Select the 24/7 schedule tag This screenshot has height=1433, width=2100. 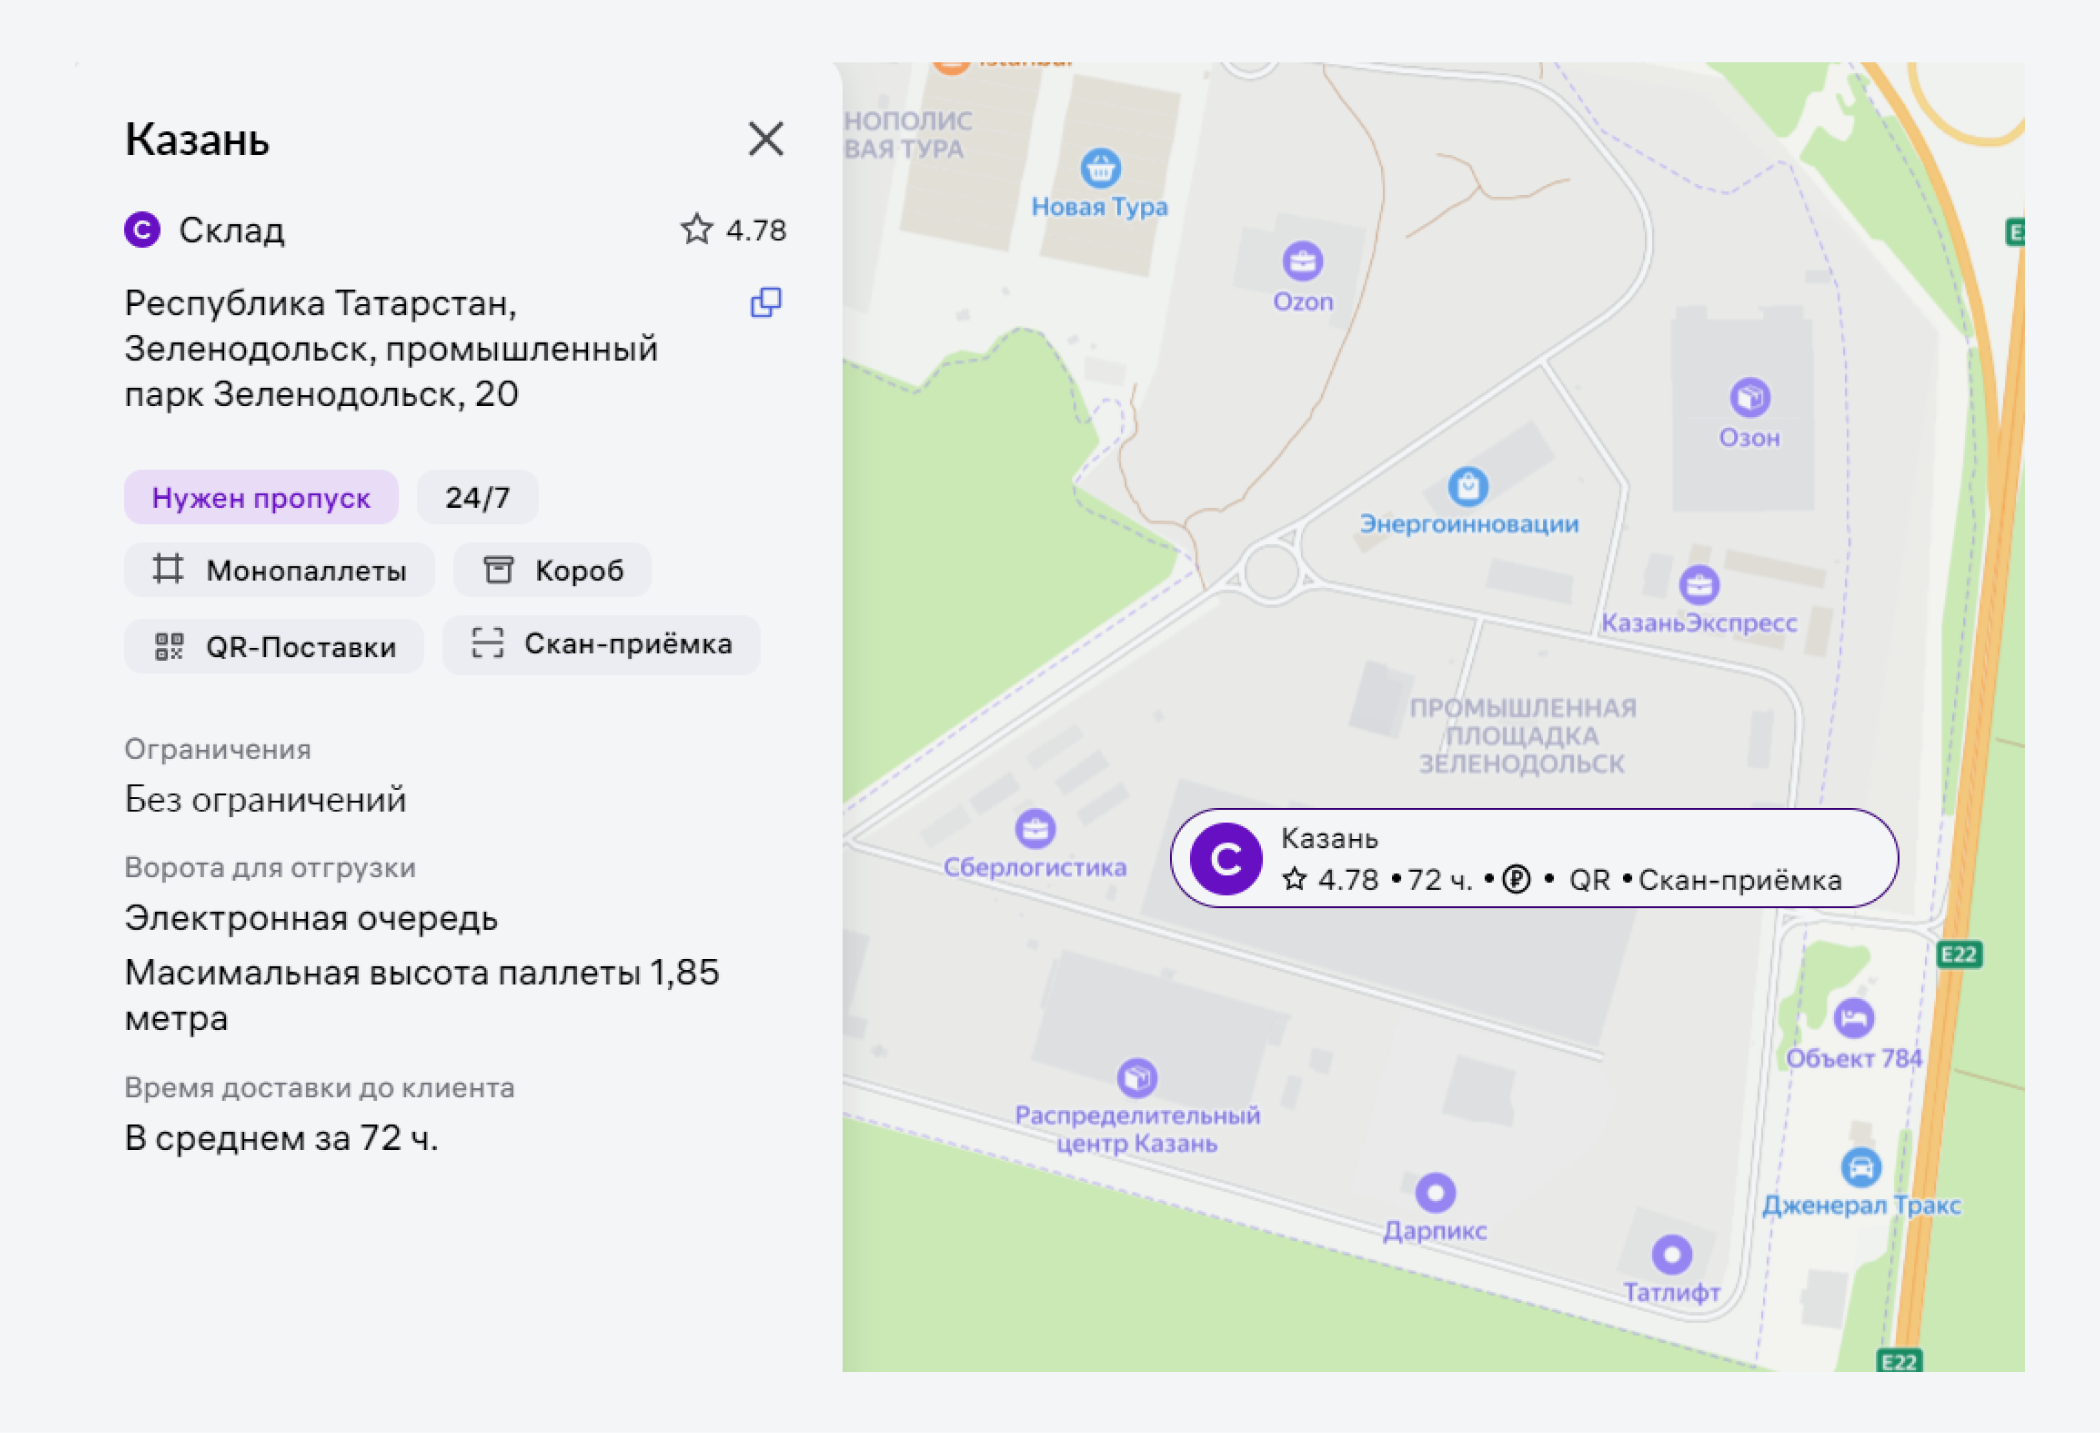pyautogui.click(x=478, y=497)
